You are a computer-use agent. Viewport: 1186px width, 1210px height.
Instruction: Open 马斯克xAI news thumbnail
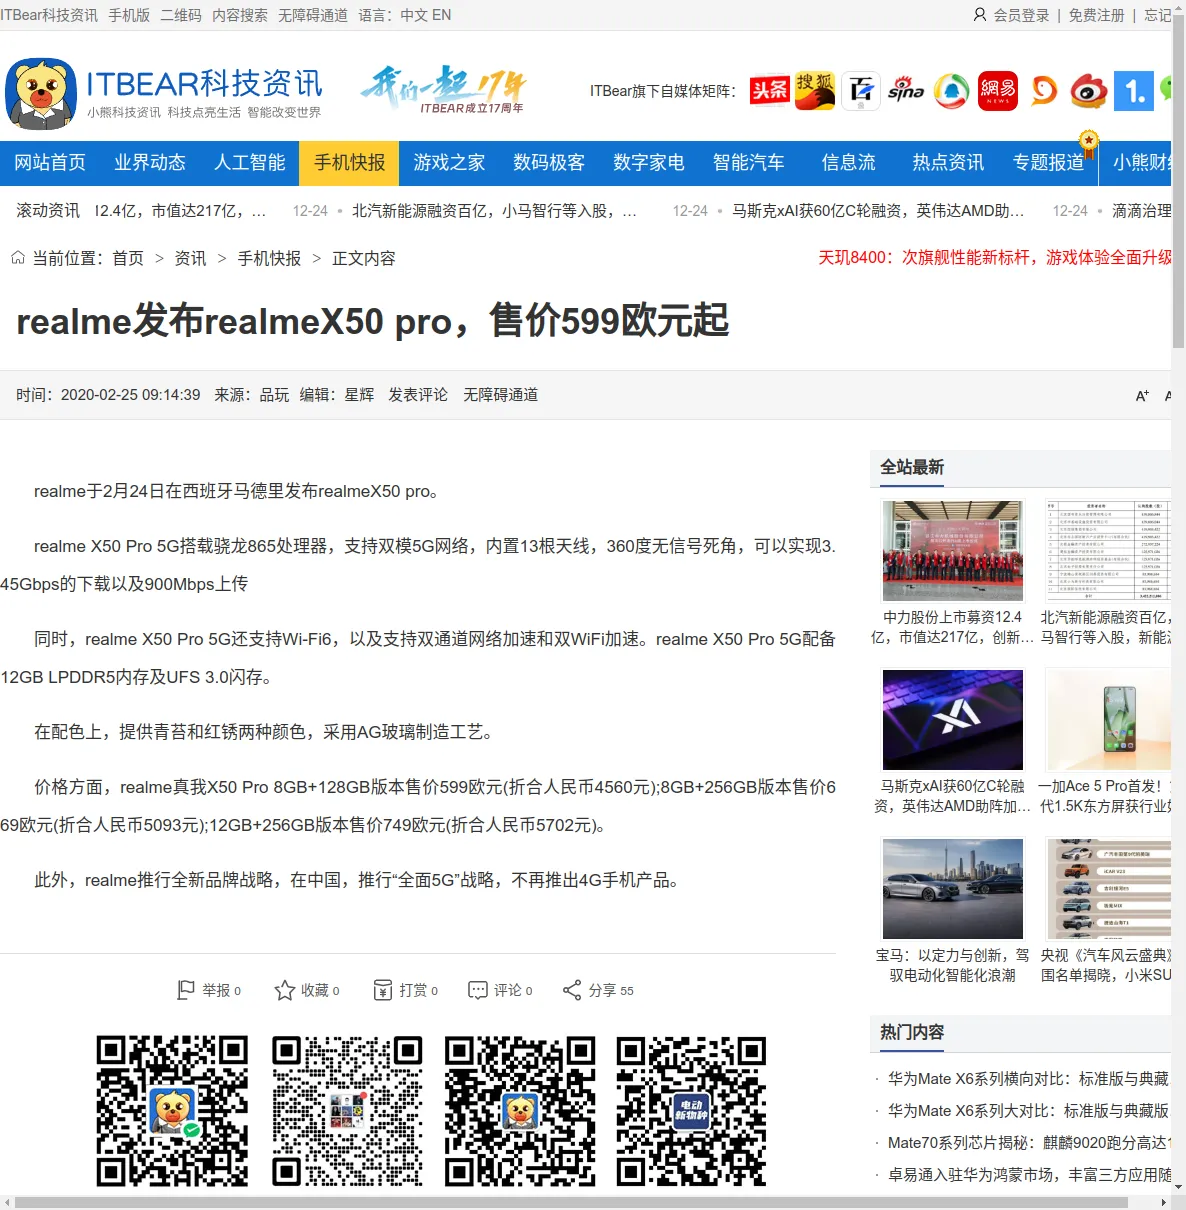[953, 720]
